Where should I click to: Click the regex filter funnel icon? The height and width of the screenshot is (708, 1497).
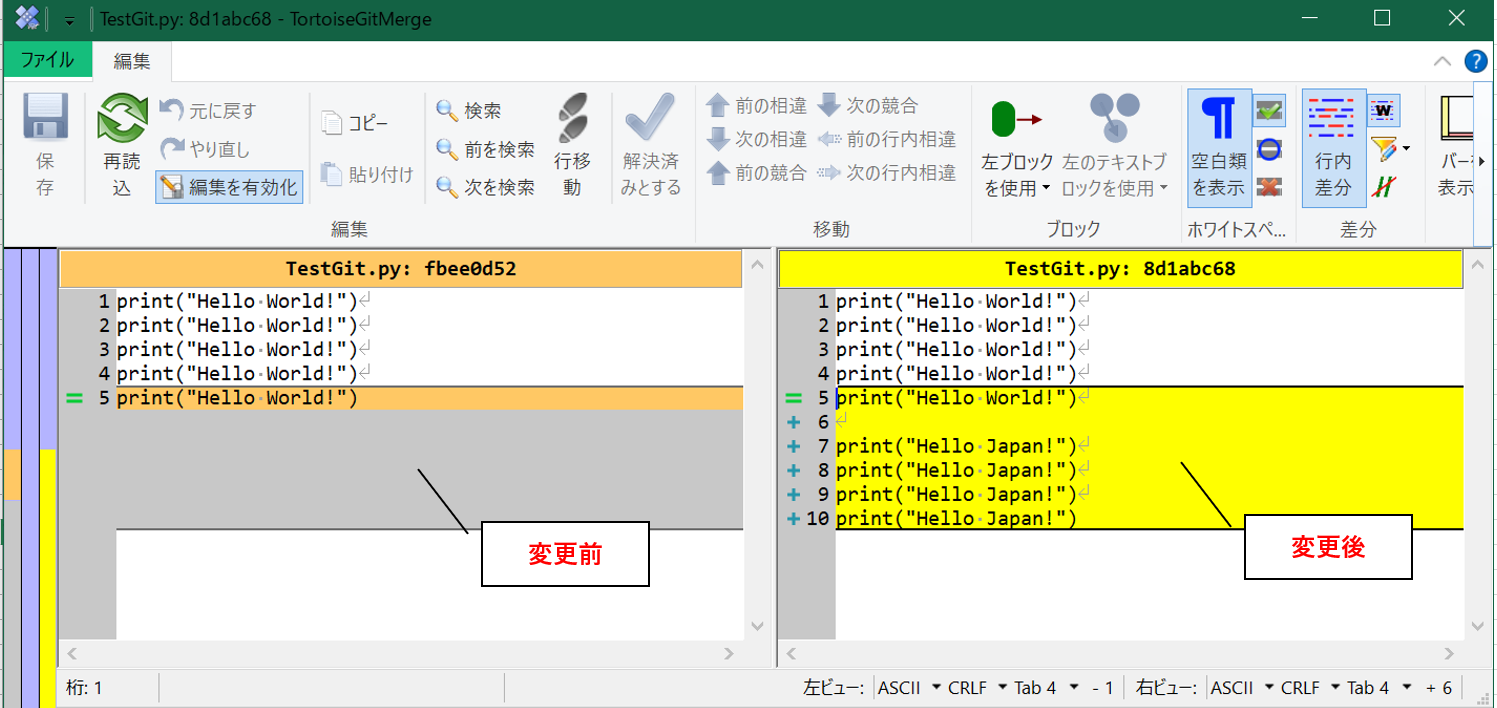1383,149
